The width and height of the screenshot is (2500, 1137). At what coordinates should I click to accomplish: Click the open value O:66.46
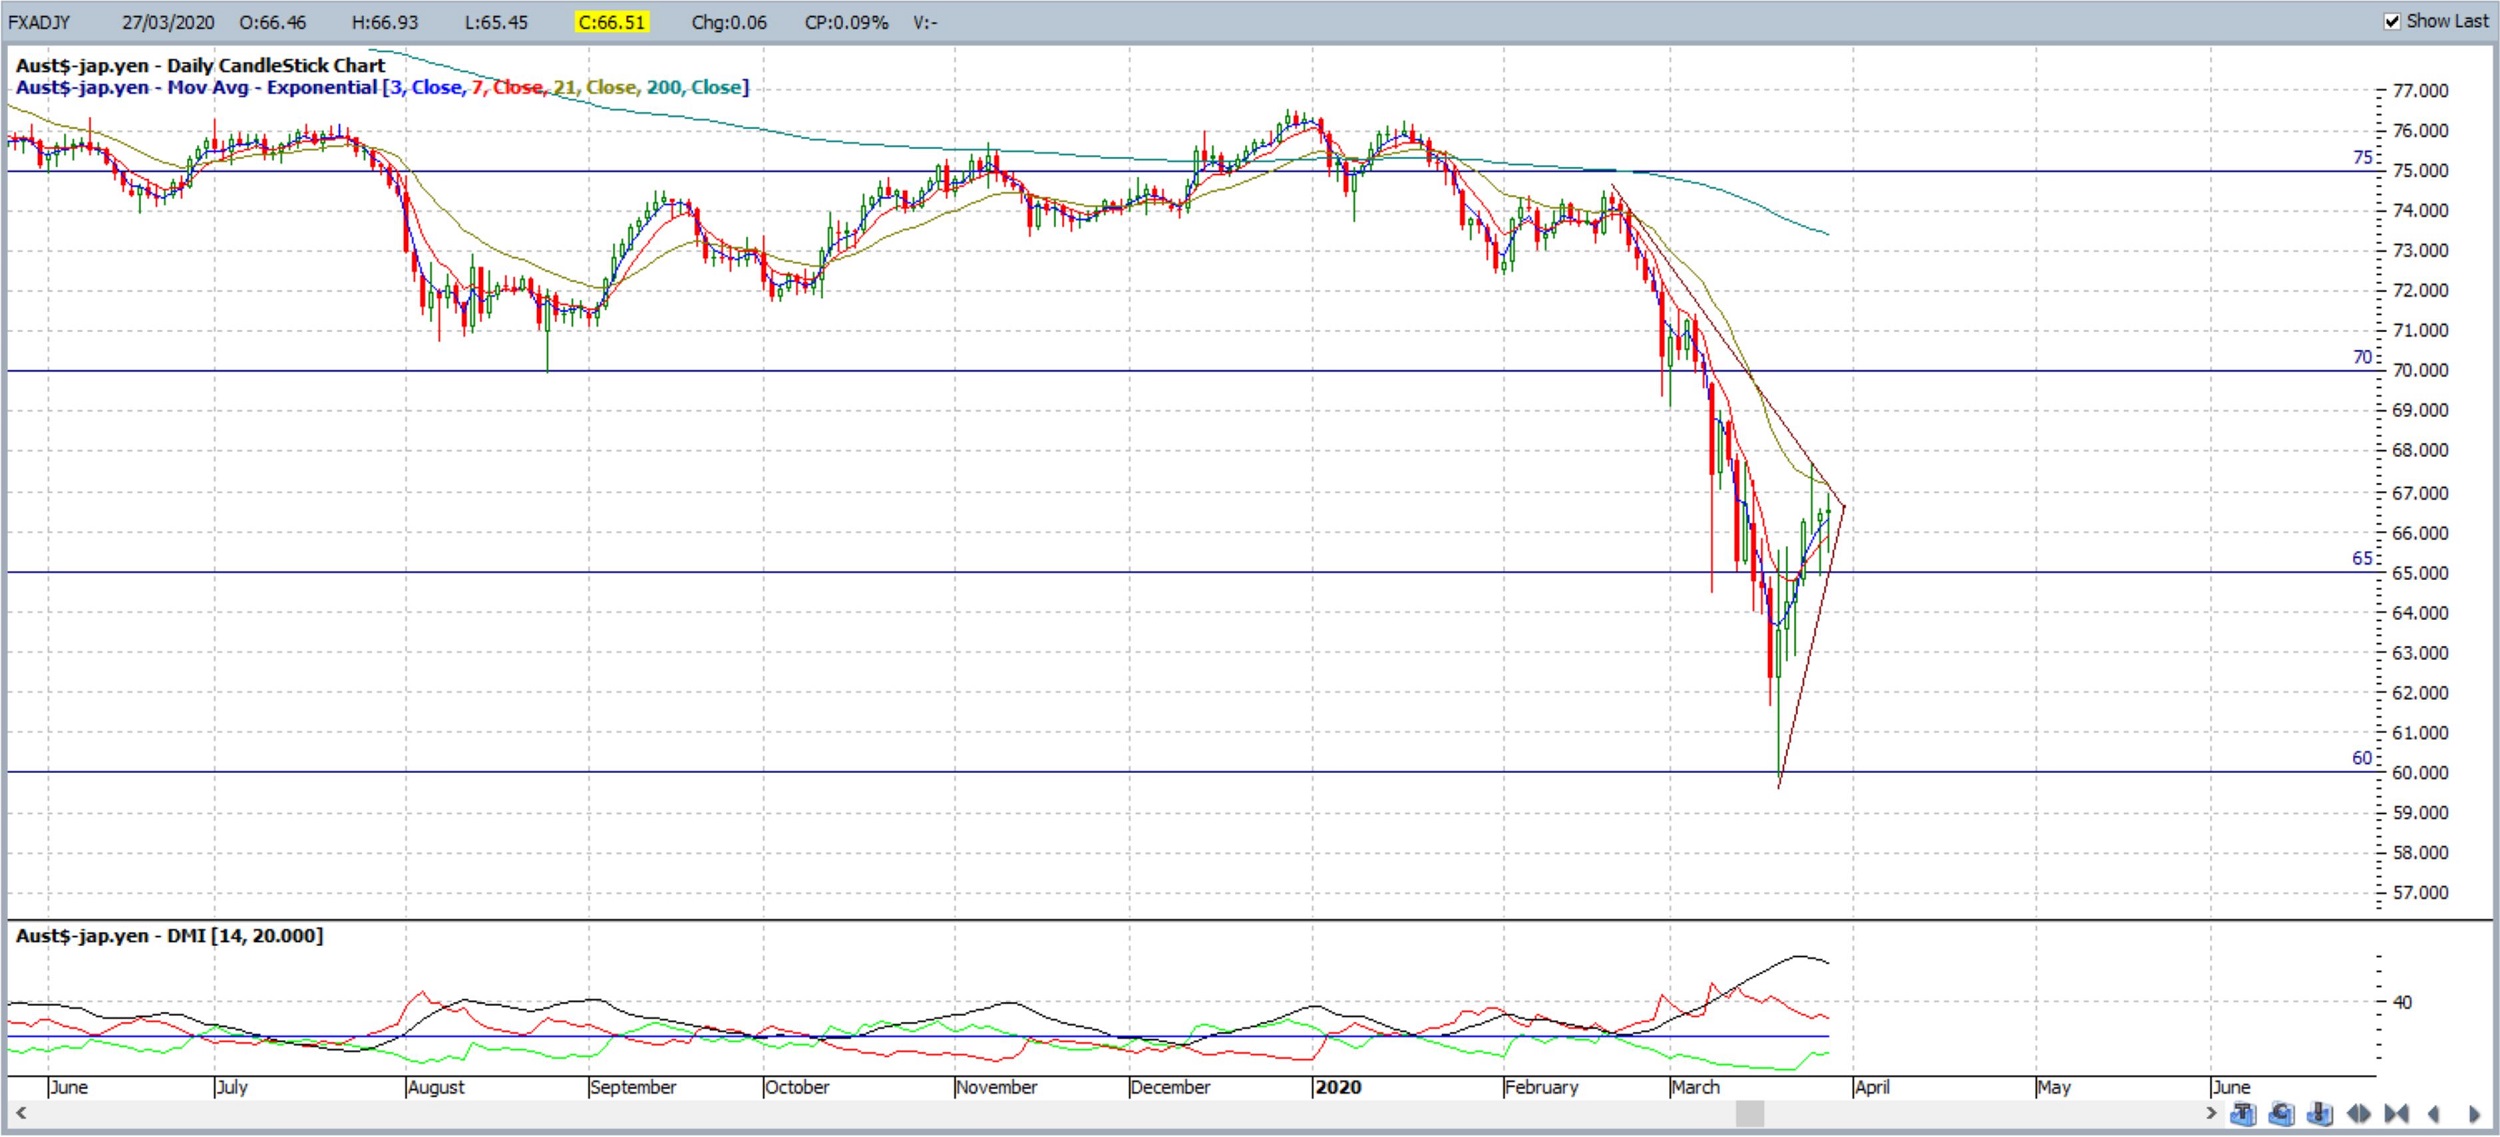tap(273, 22)
